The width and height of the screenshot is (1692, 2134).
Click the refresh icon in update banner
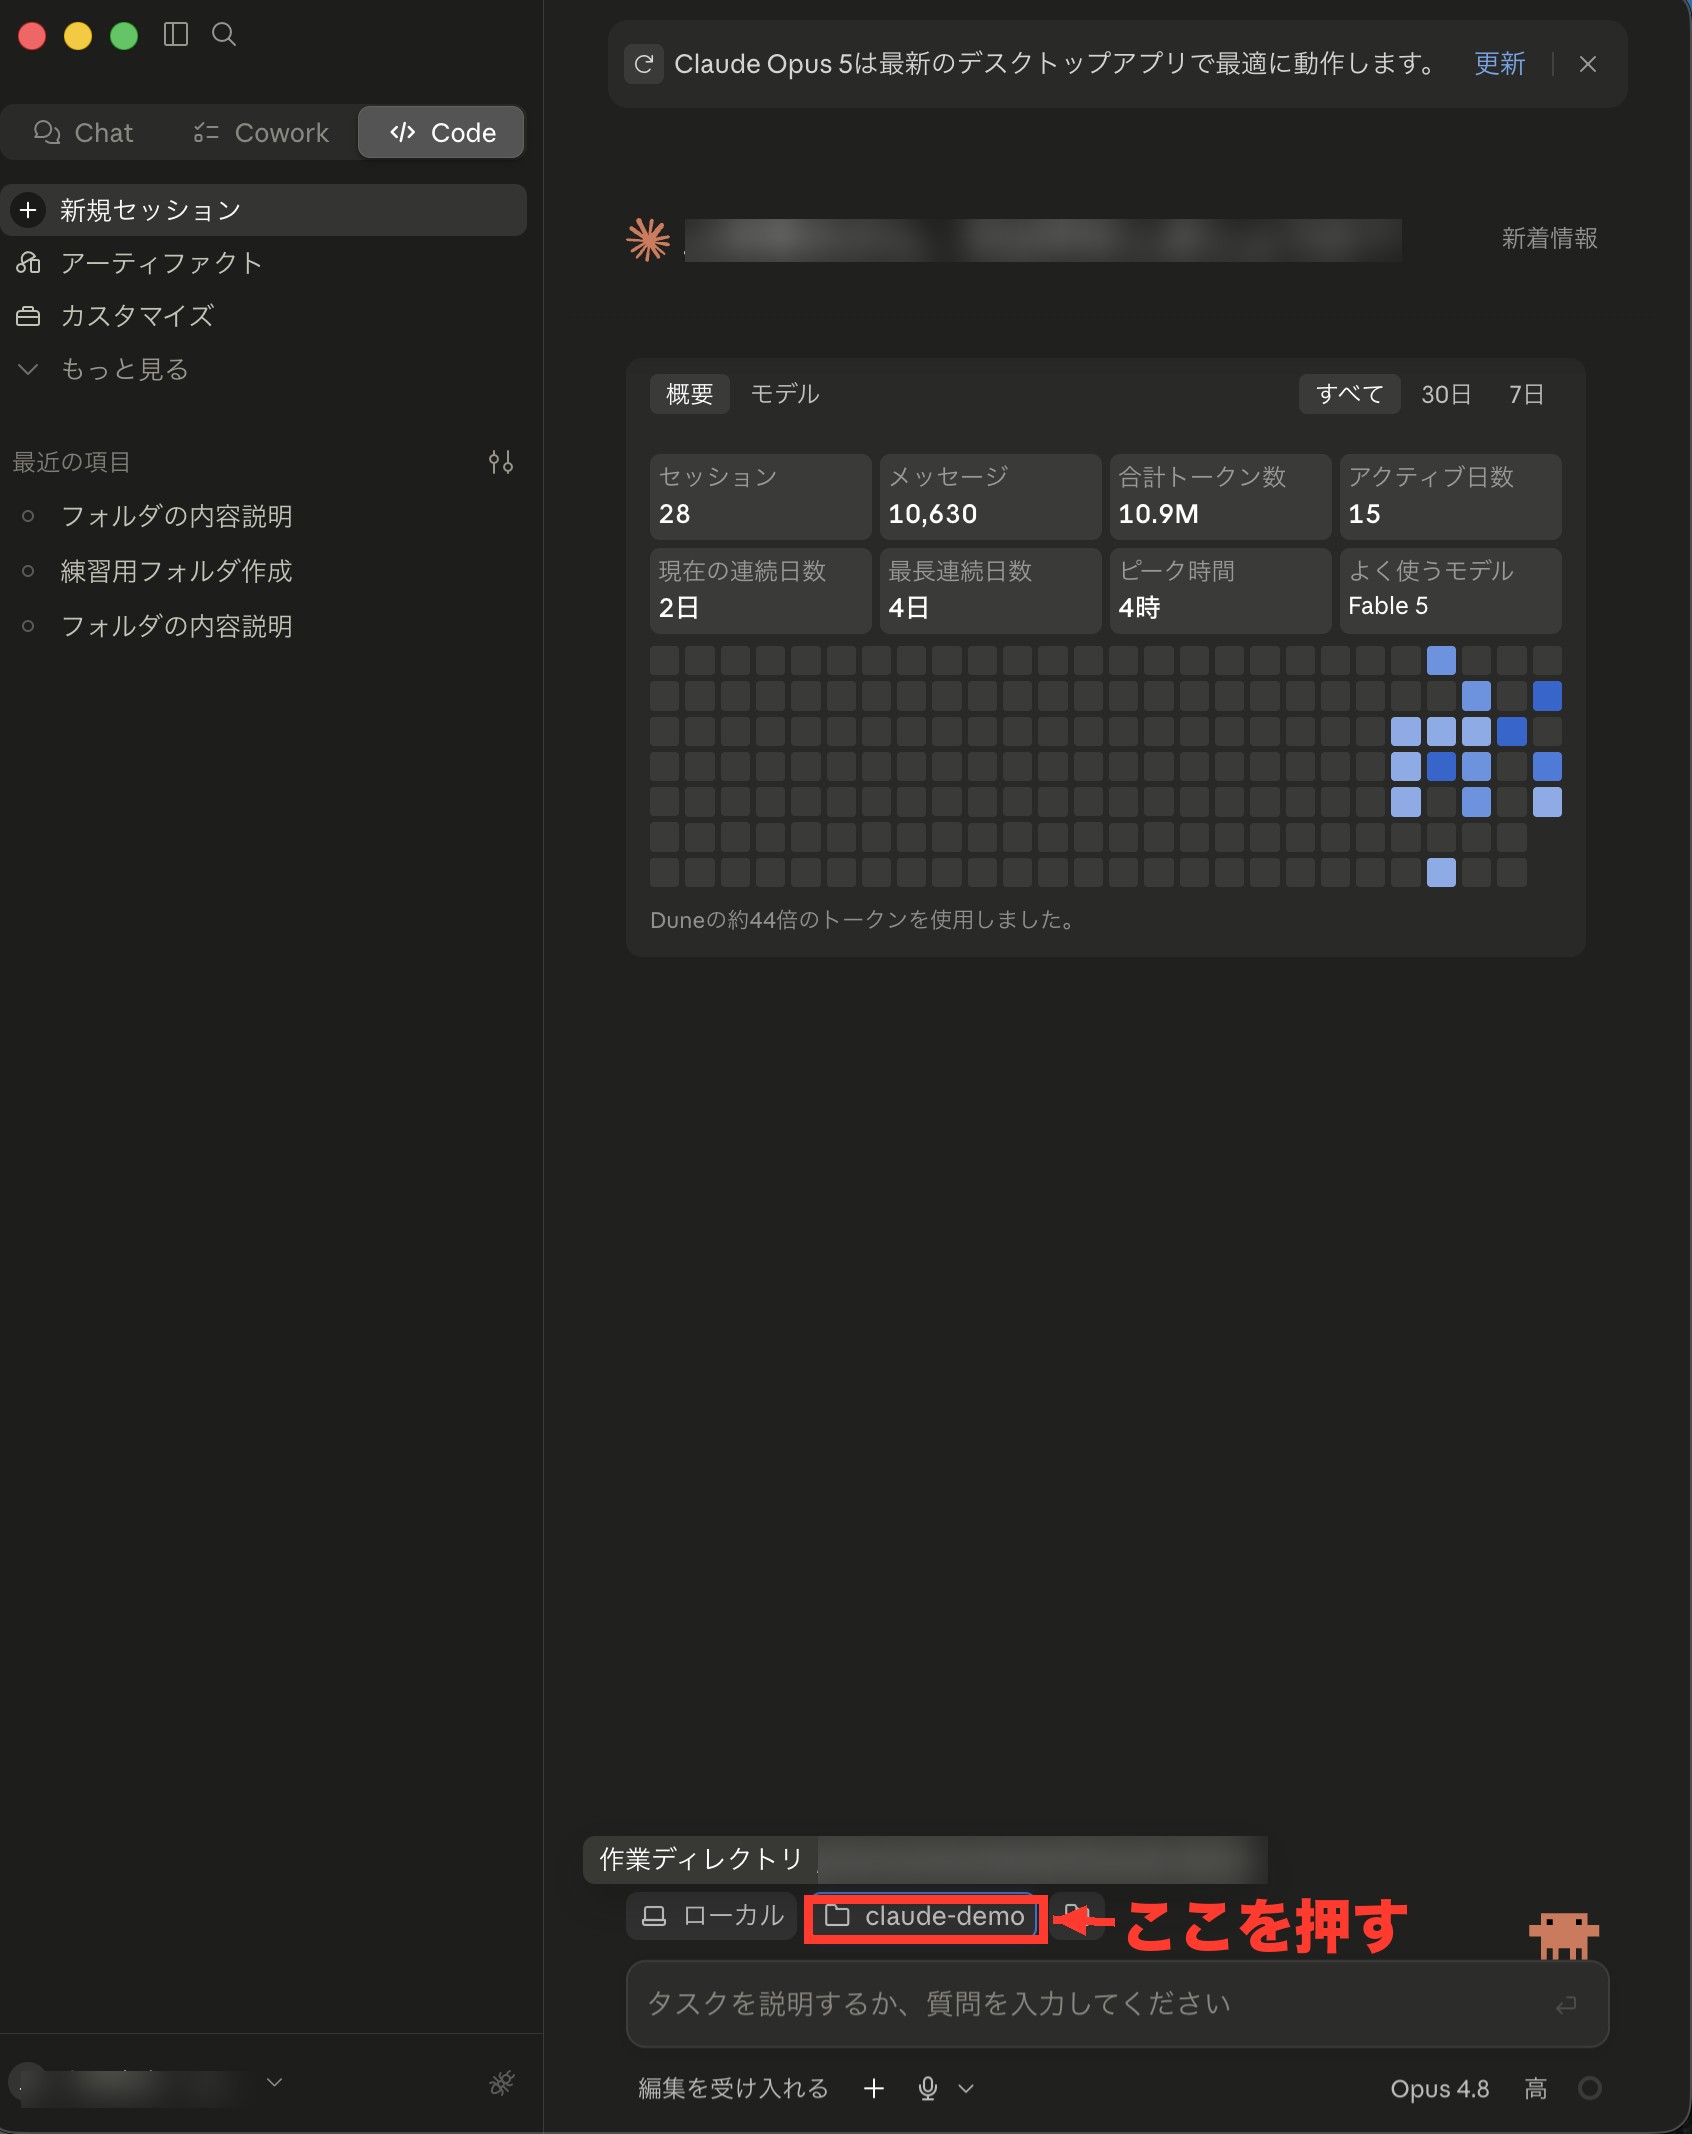click(644, 64)
